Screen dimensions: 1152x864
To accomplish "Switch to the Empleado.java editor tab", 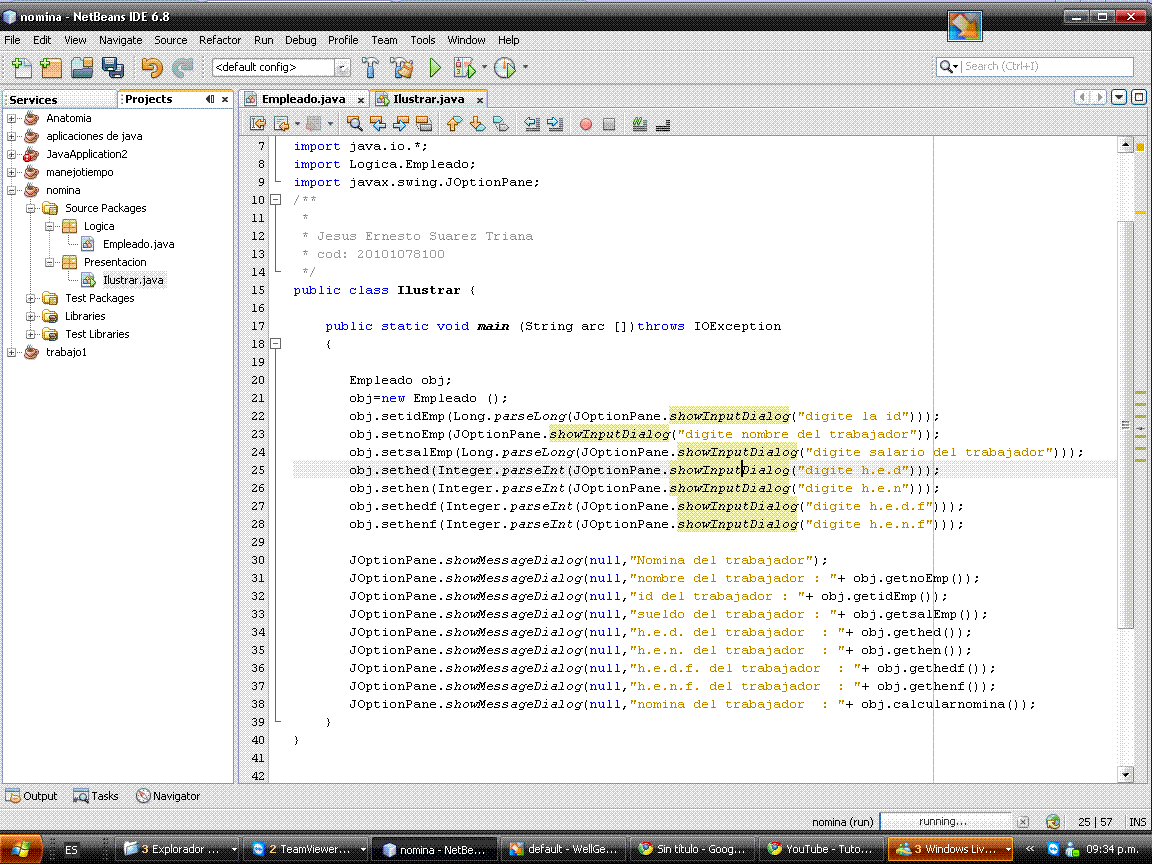I will (303, 99).
